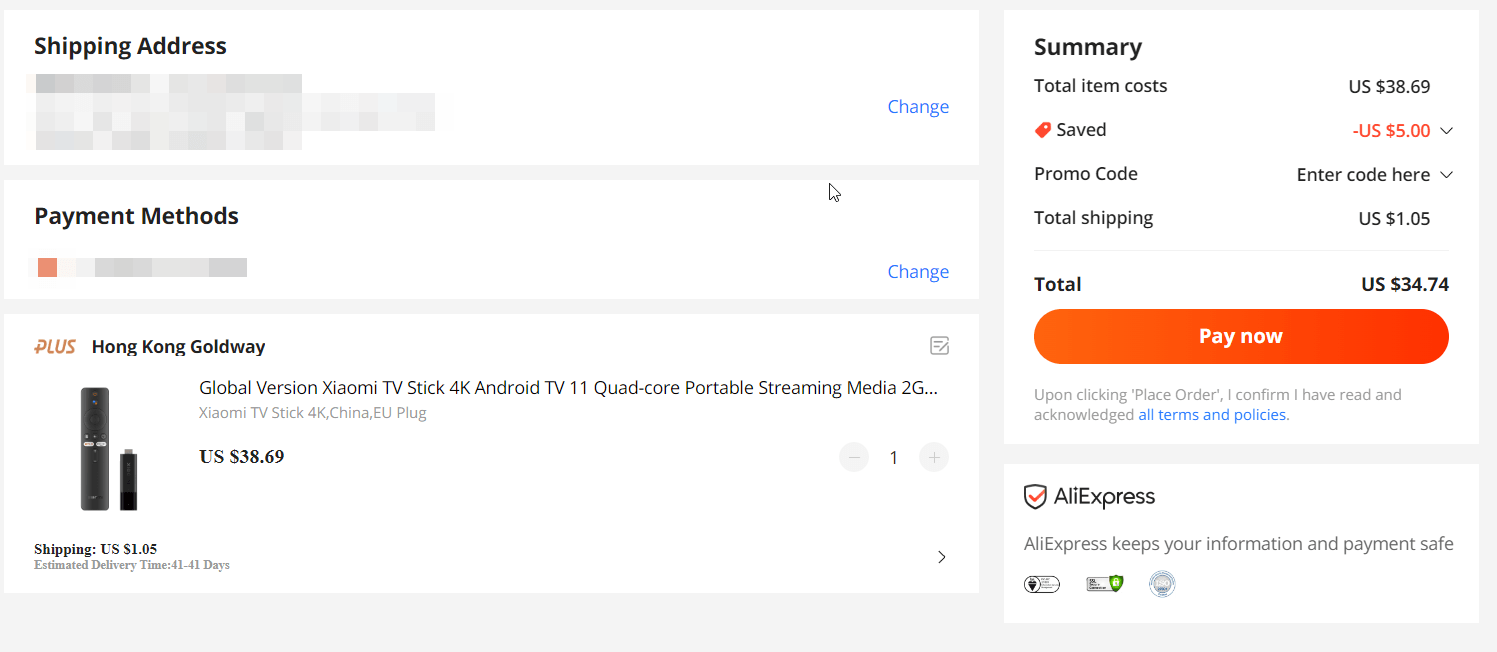
Task: Expand the Saved discount details chevron
Action: point(1446,131)
